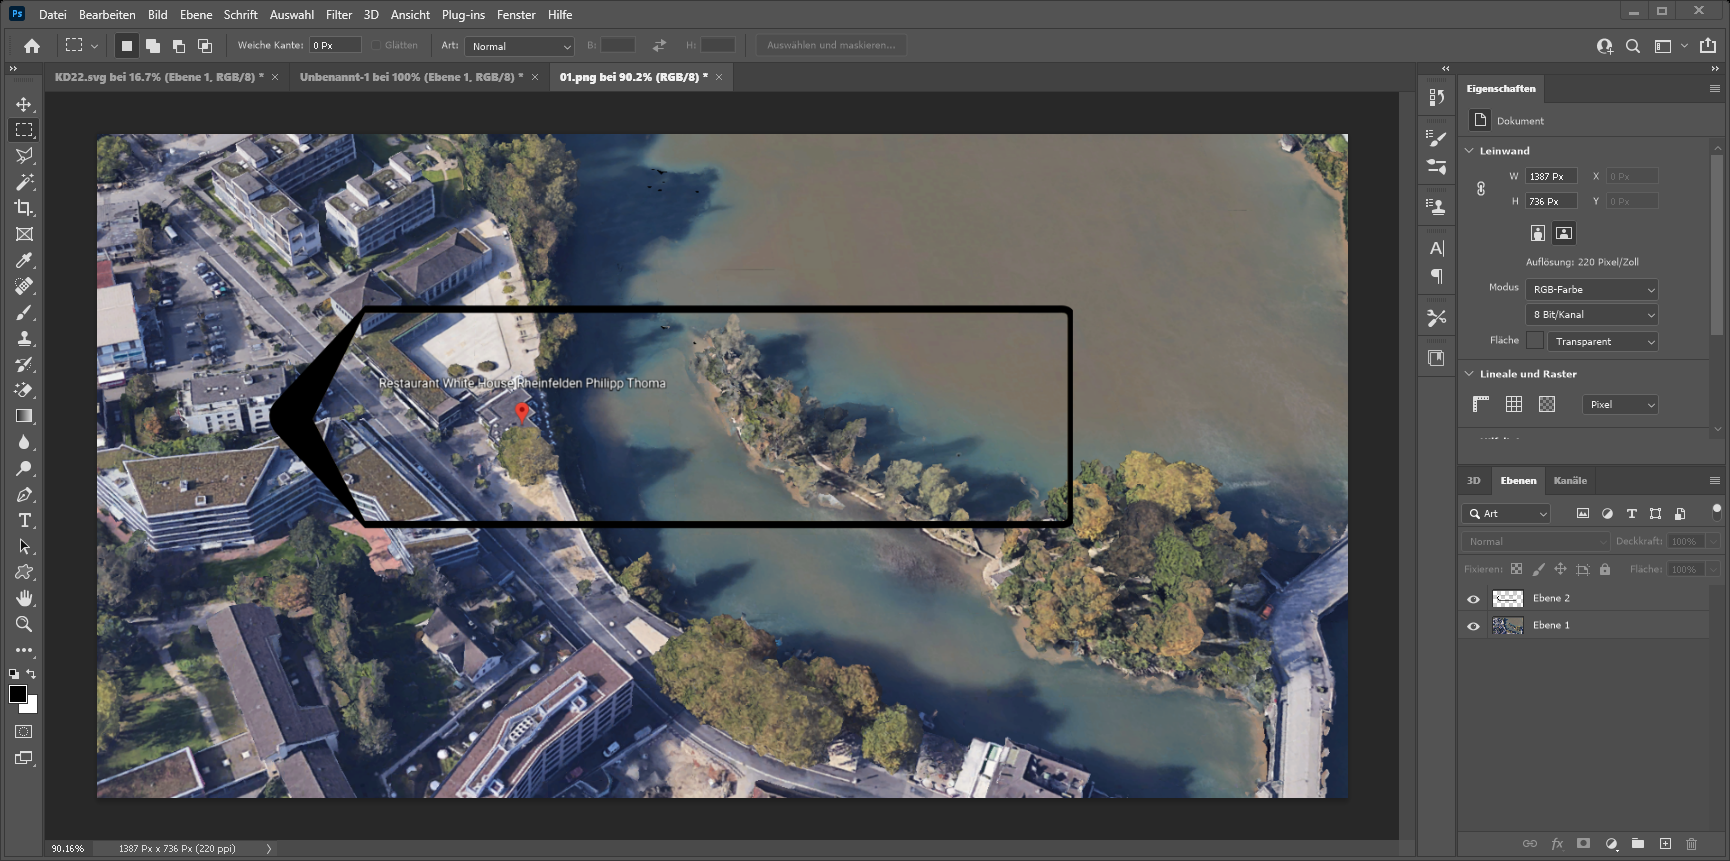Click Auswählen und maskieren button
This screenshot has width=1730, height=861.
[831, 45]
